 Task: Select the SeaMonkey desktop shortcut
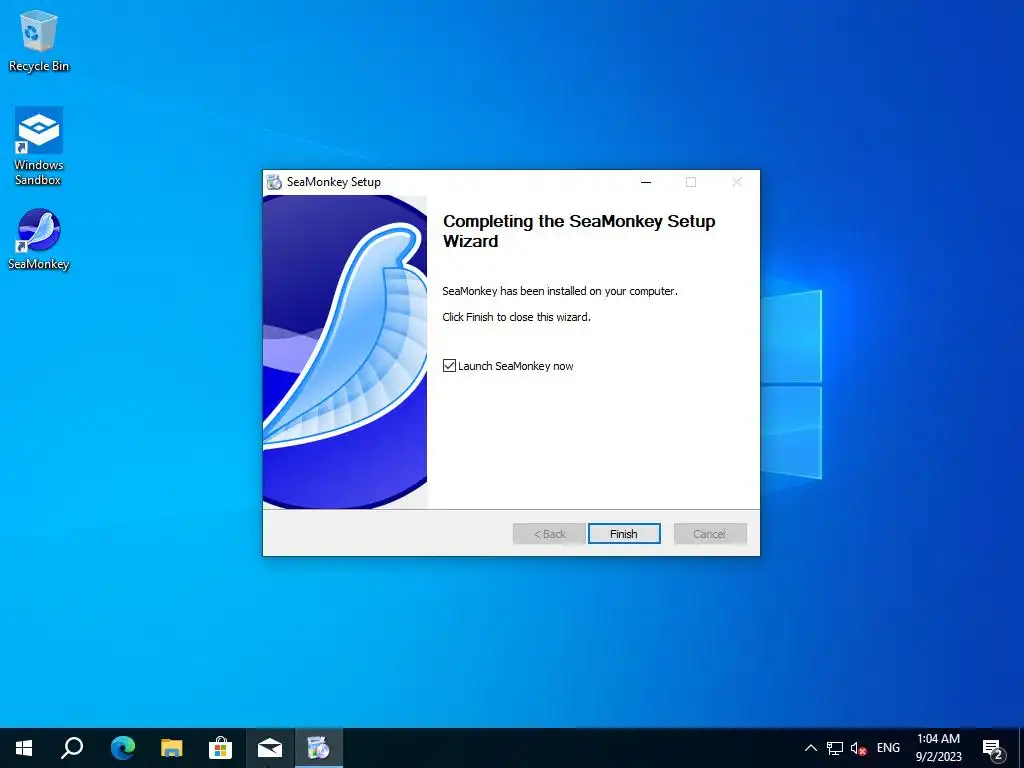tap(39, 240)
